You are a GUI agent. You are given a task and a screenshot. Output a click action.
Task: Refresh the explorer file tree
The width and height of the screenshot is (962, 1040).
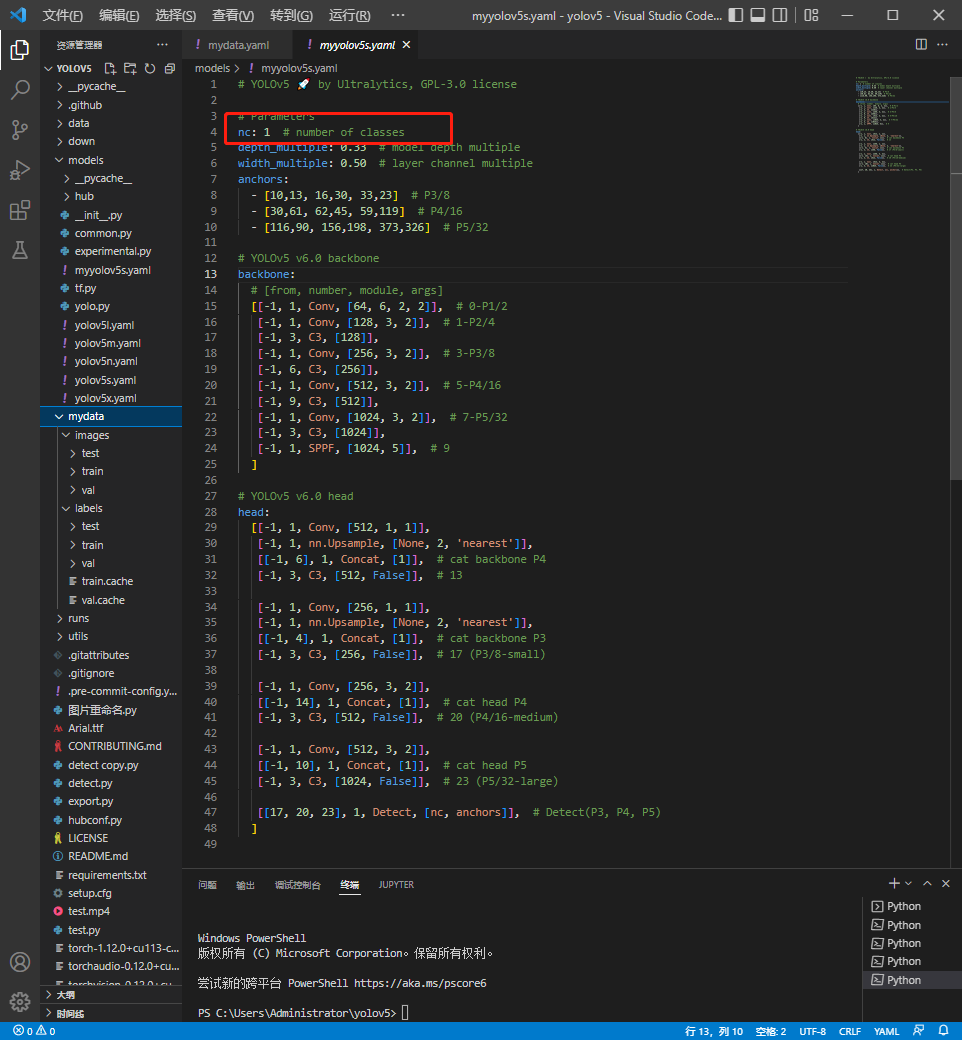pyautogui.click(x=150, y=68)
